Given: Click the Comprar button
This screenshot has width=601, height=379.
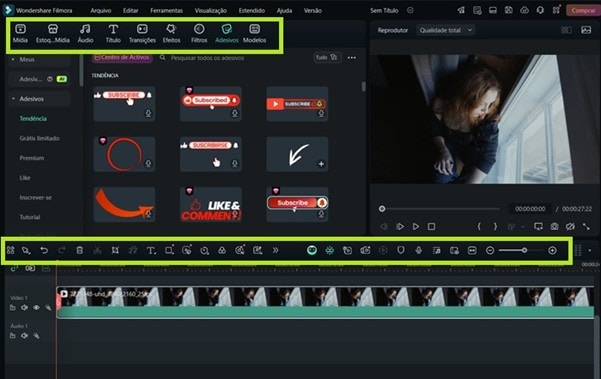Looking at the screenshot, I should pos(583,10).
